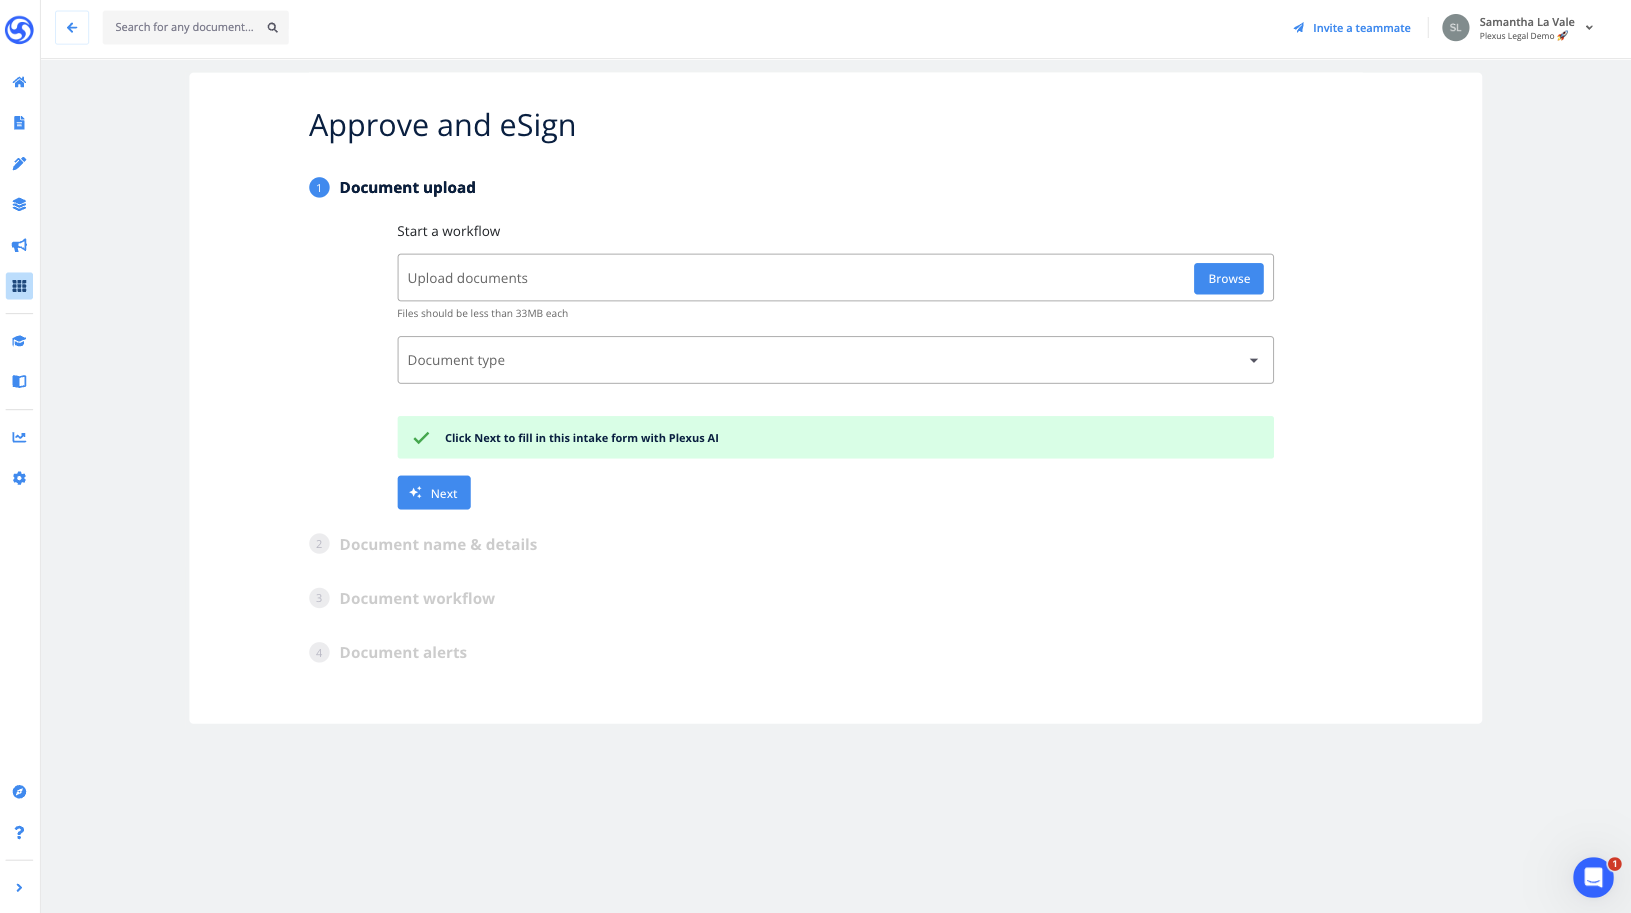Click the book library icon in sidebar

[x=19, y=381]
